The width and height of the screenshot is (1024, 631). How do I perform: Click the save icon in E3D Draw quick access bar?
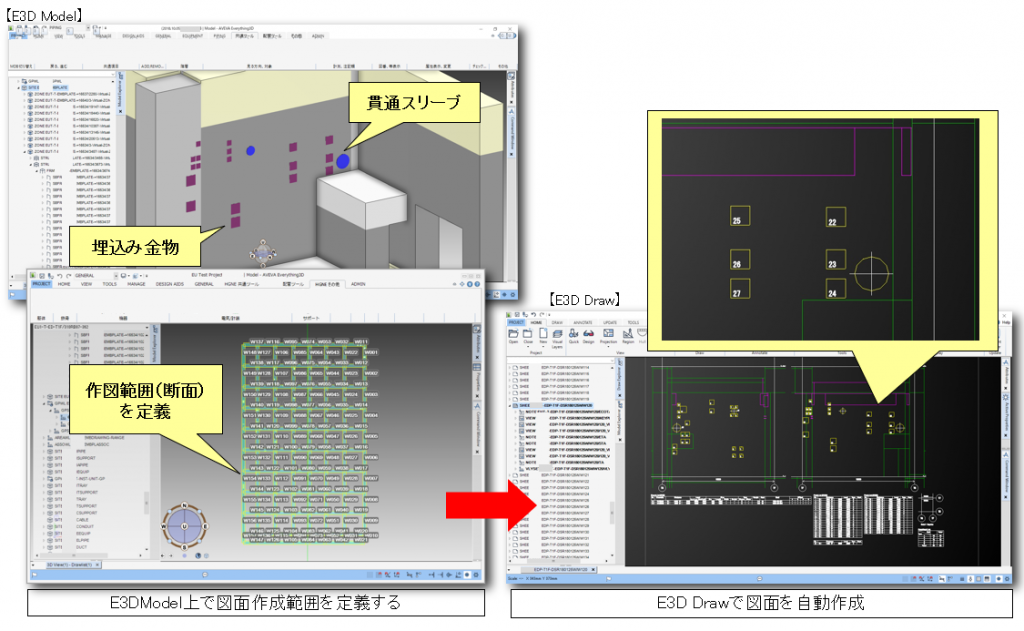pos(517,314)
